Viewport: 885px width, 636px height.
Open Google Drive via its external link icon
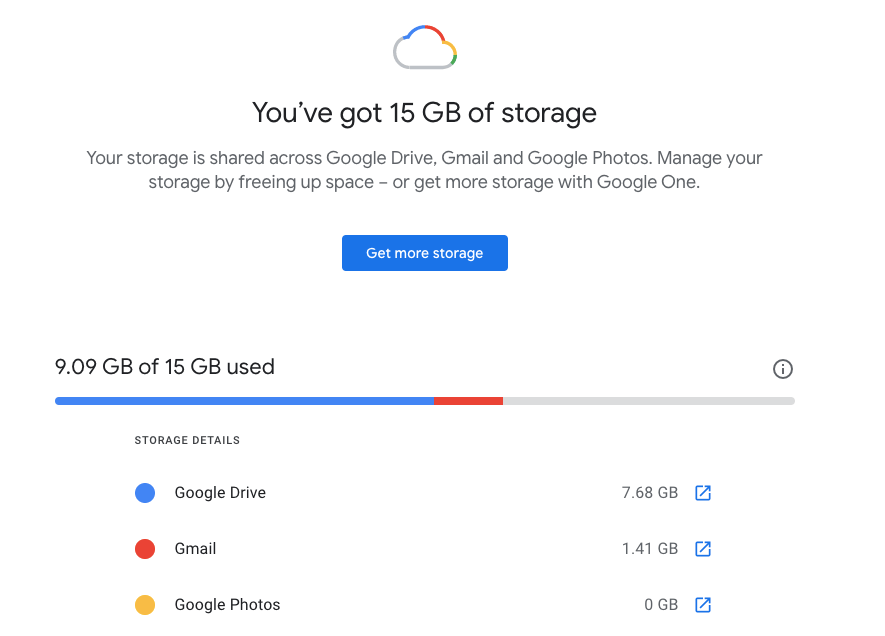703,493
